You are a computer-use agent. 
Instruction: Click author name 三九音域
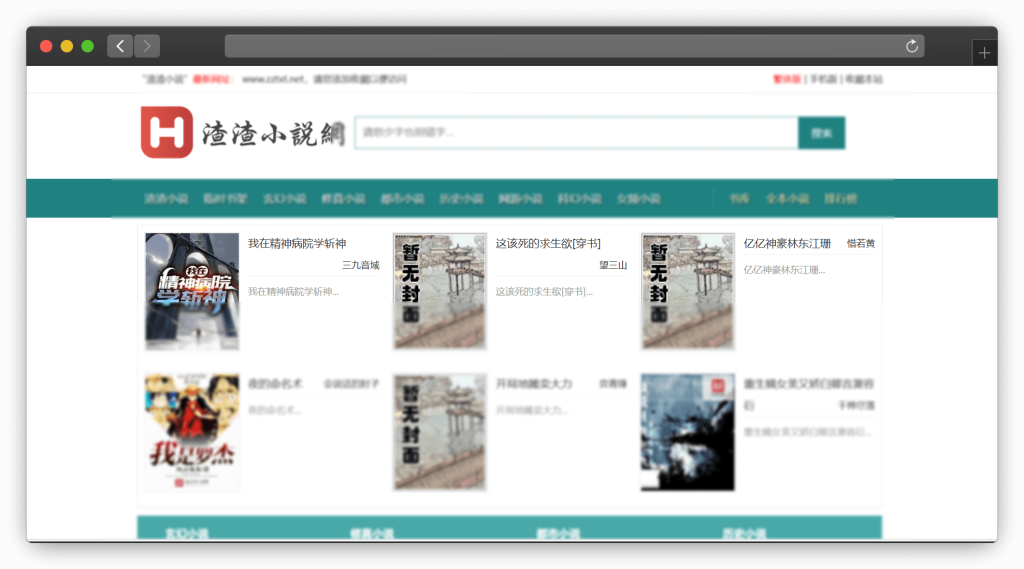click(360, 265)
